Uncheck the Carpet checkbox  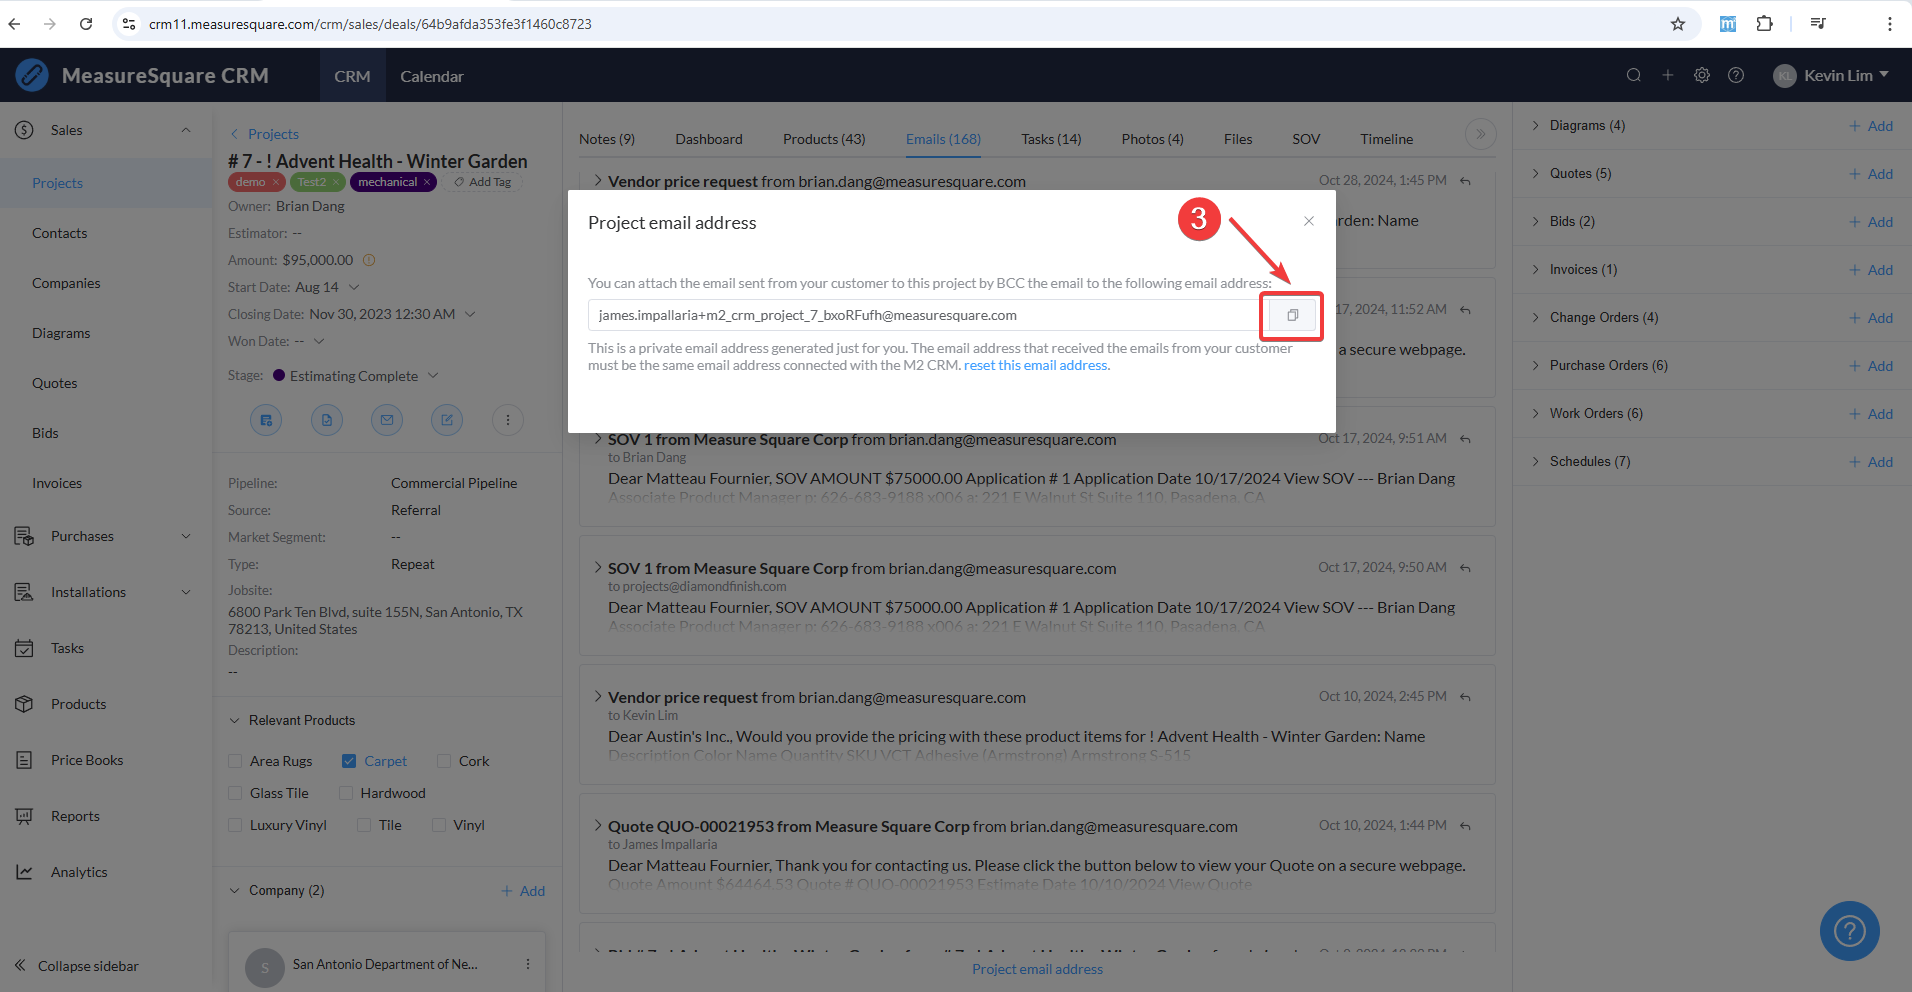(349, 761)
